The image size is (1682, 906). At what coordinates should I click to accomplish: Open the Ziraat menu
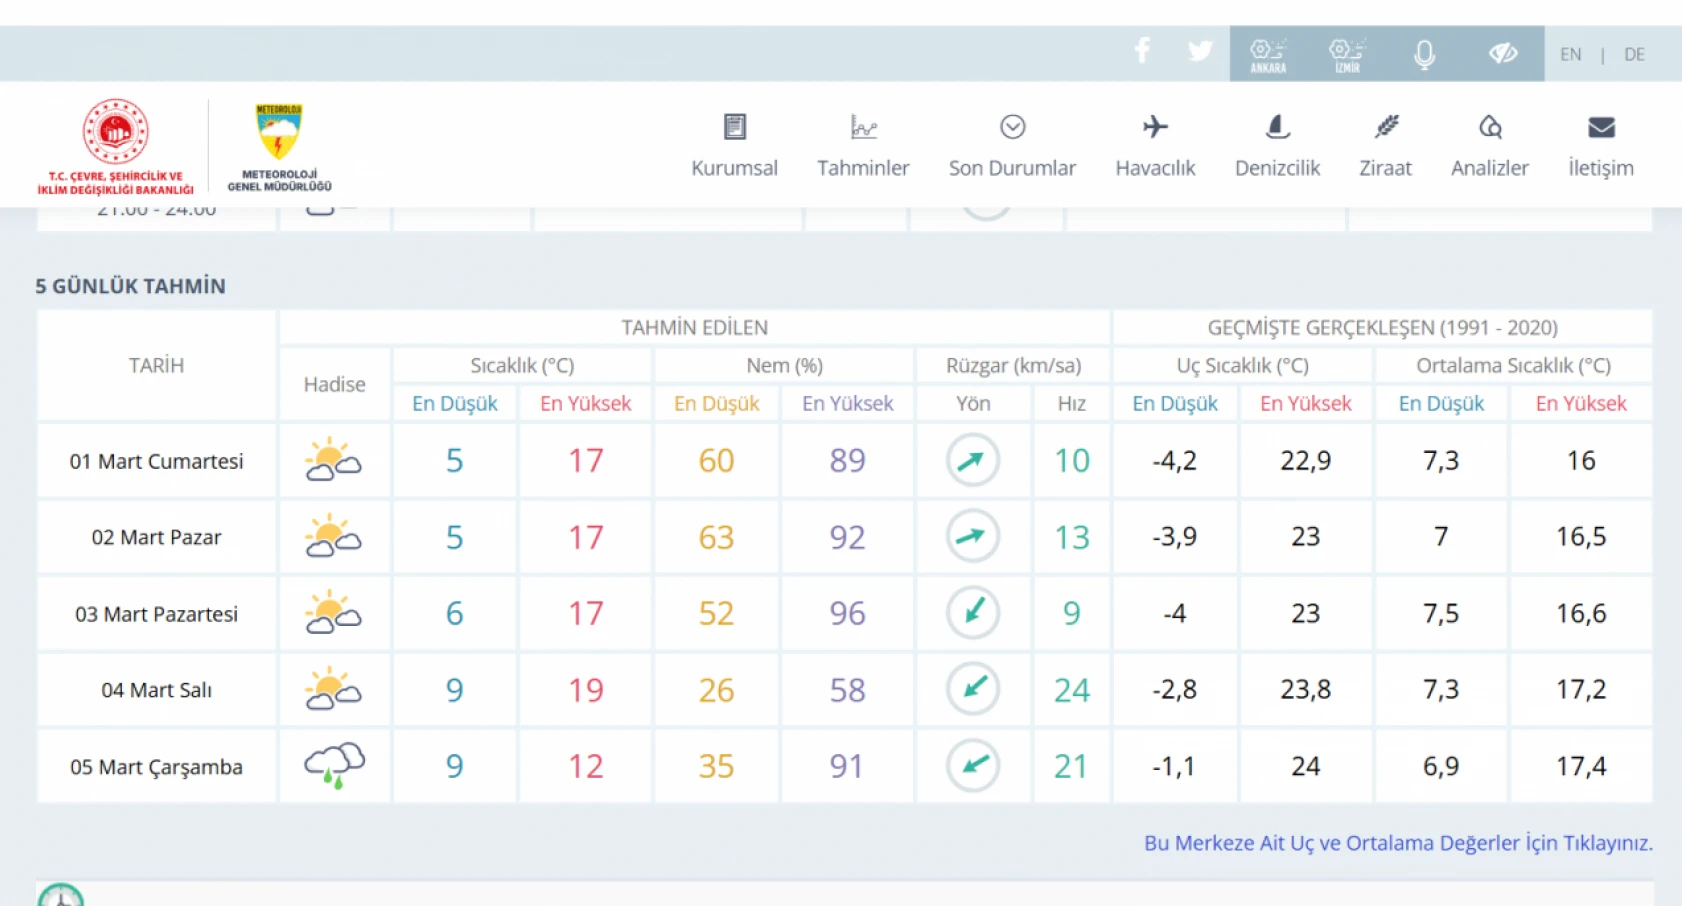click(1385, 146)
